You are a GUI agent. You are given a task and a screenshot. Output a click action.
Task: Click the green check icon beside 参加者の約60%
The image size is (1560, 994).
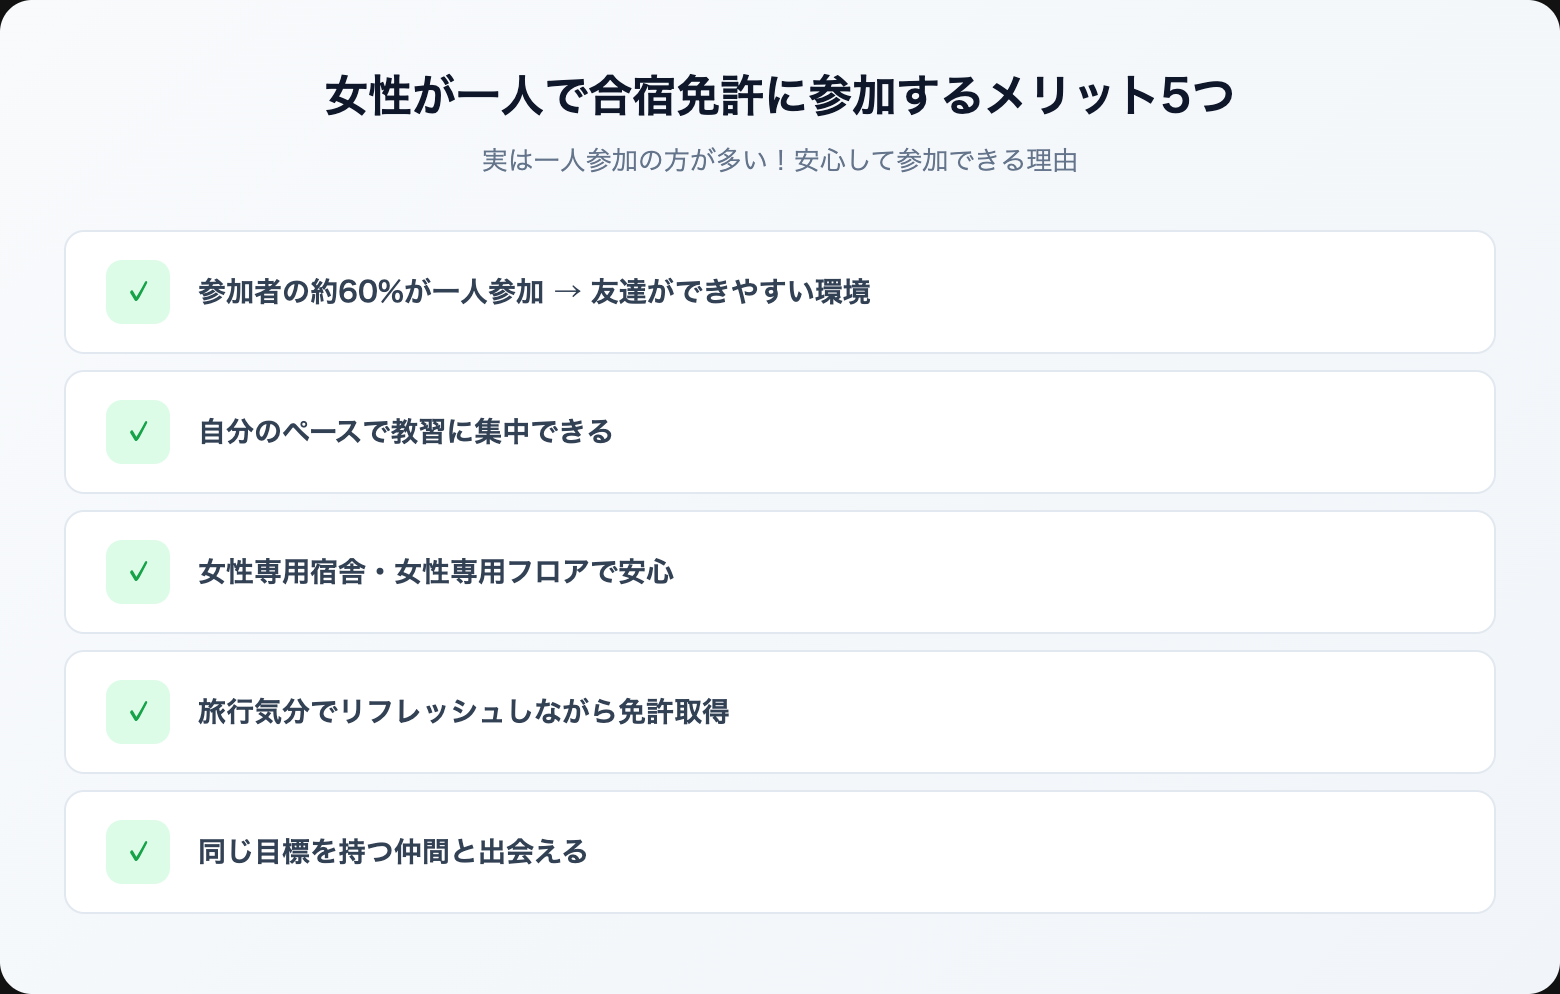click(138, 292)
